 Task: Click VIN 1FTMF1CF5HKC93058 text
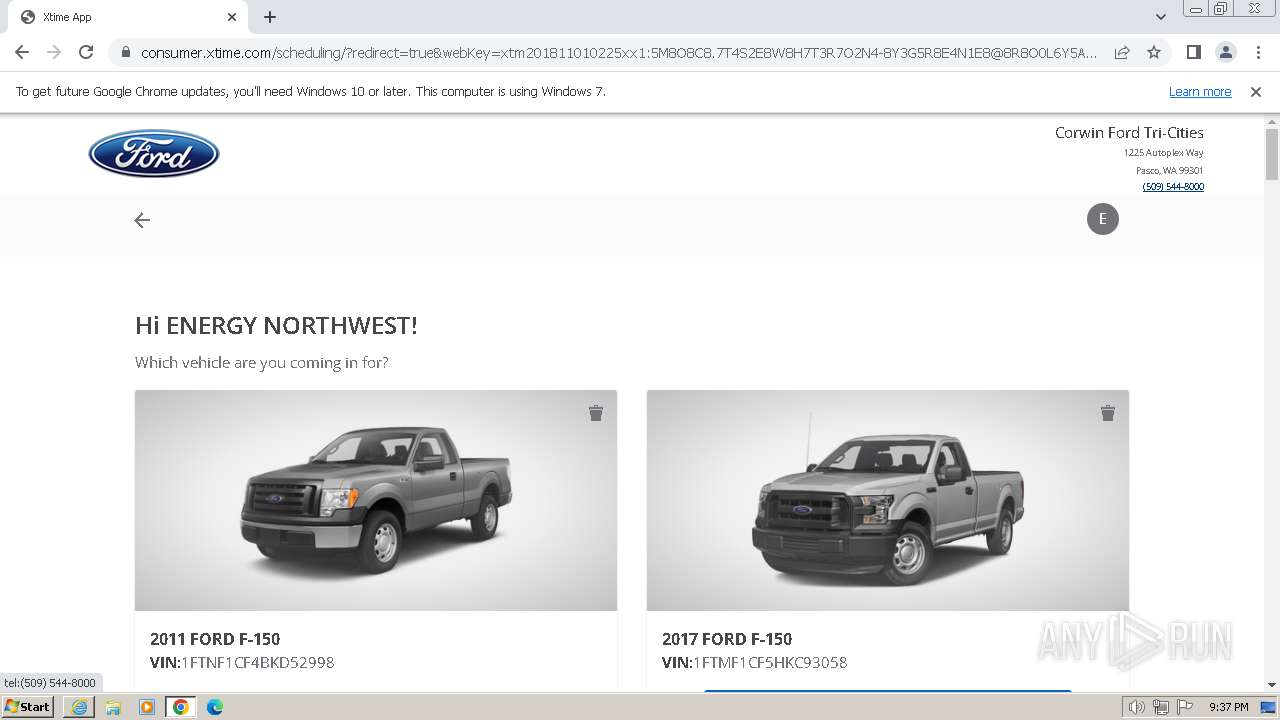[x=754, y=662]
